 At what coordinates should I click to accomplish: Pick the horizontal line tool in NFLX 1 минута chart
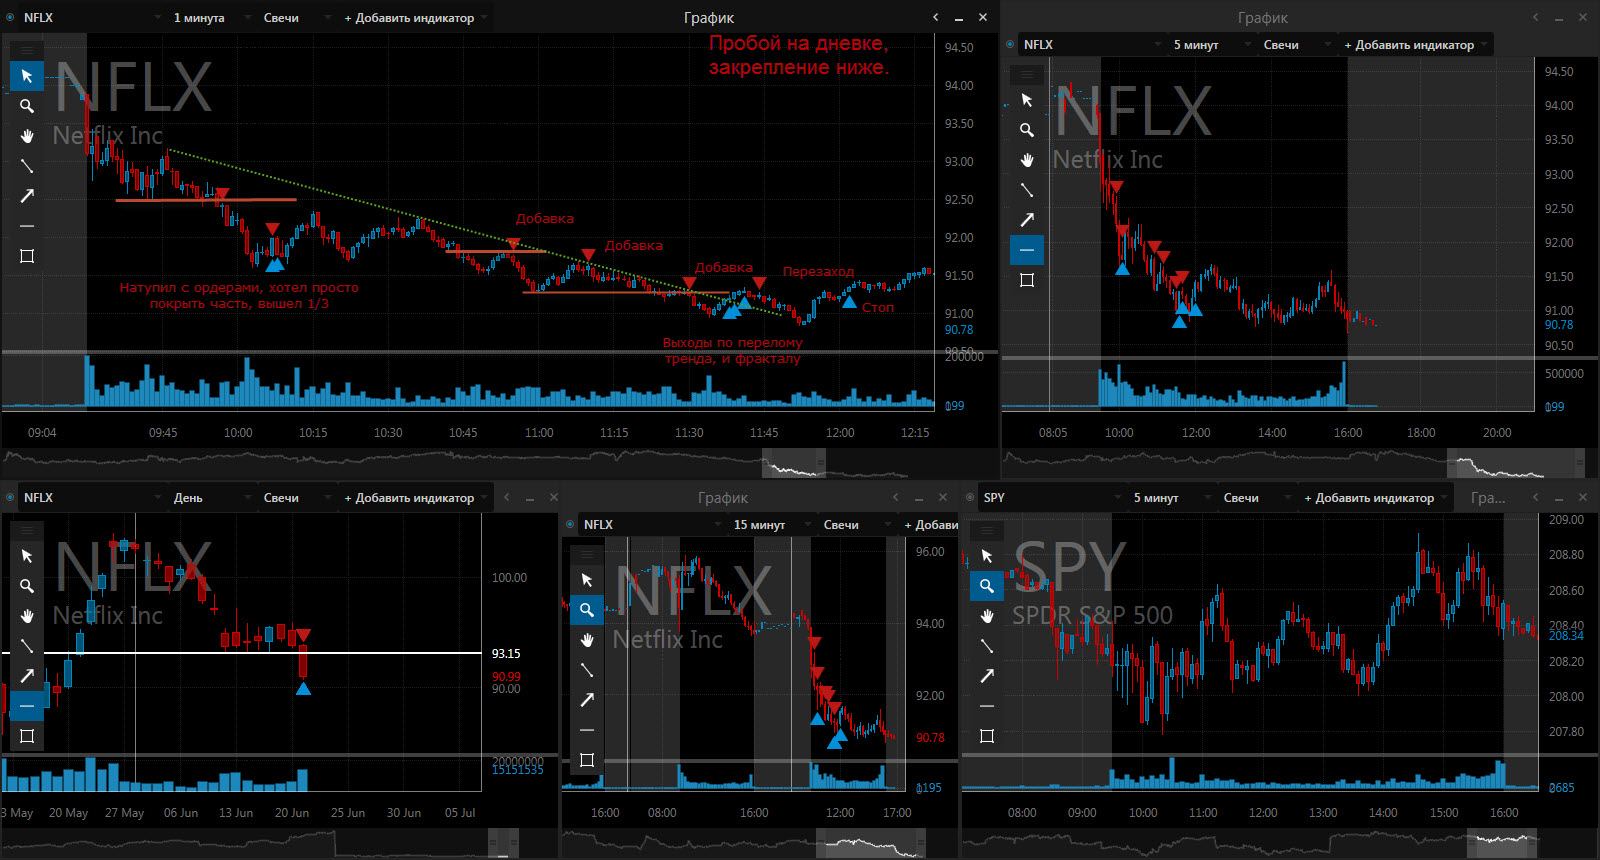27,226
